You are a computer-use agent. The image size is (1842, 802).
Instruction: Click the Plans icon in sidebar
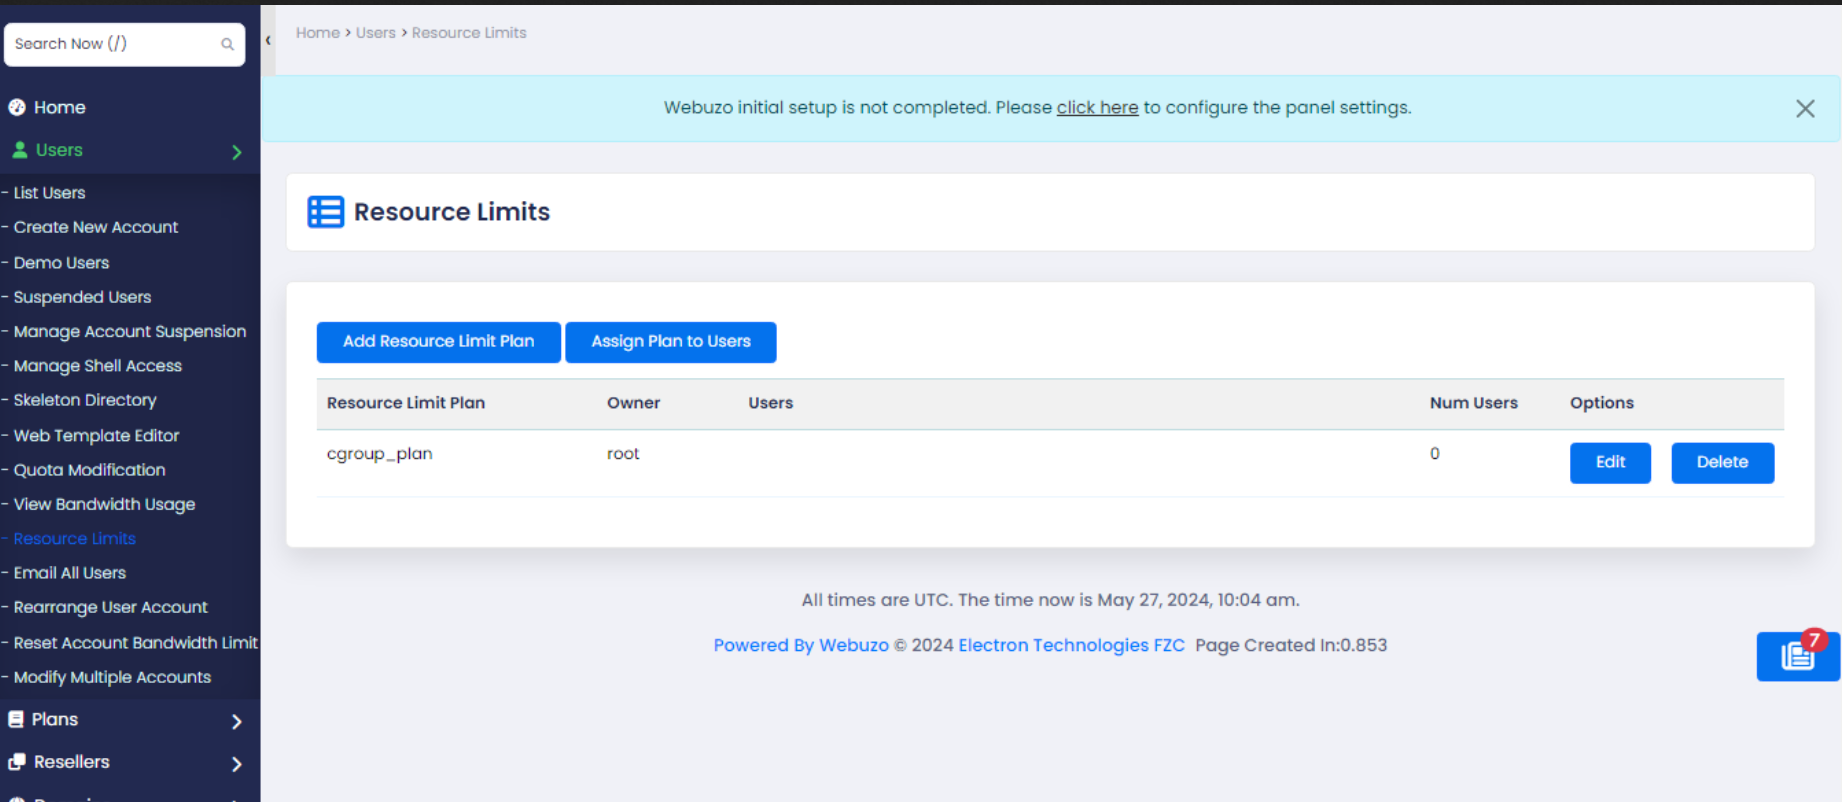tap(16, 720)
